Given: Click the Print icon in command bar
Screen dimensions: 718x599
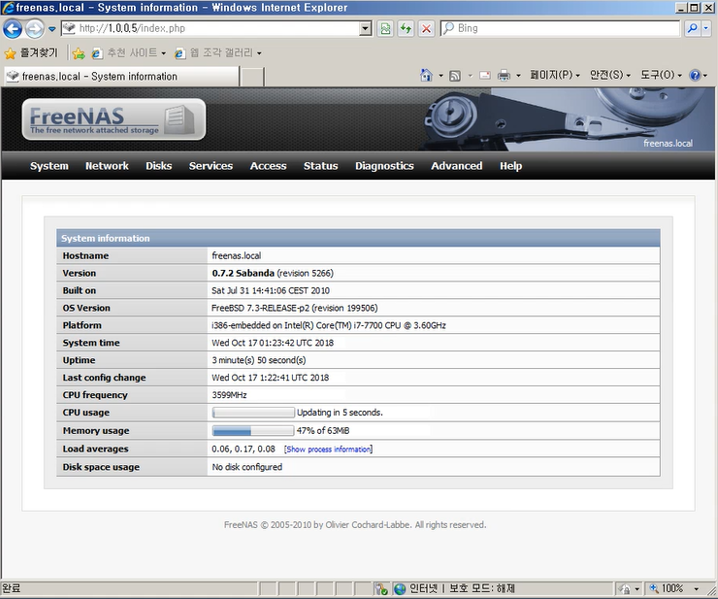Looking at the screenshot, I should (504, 76).
